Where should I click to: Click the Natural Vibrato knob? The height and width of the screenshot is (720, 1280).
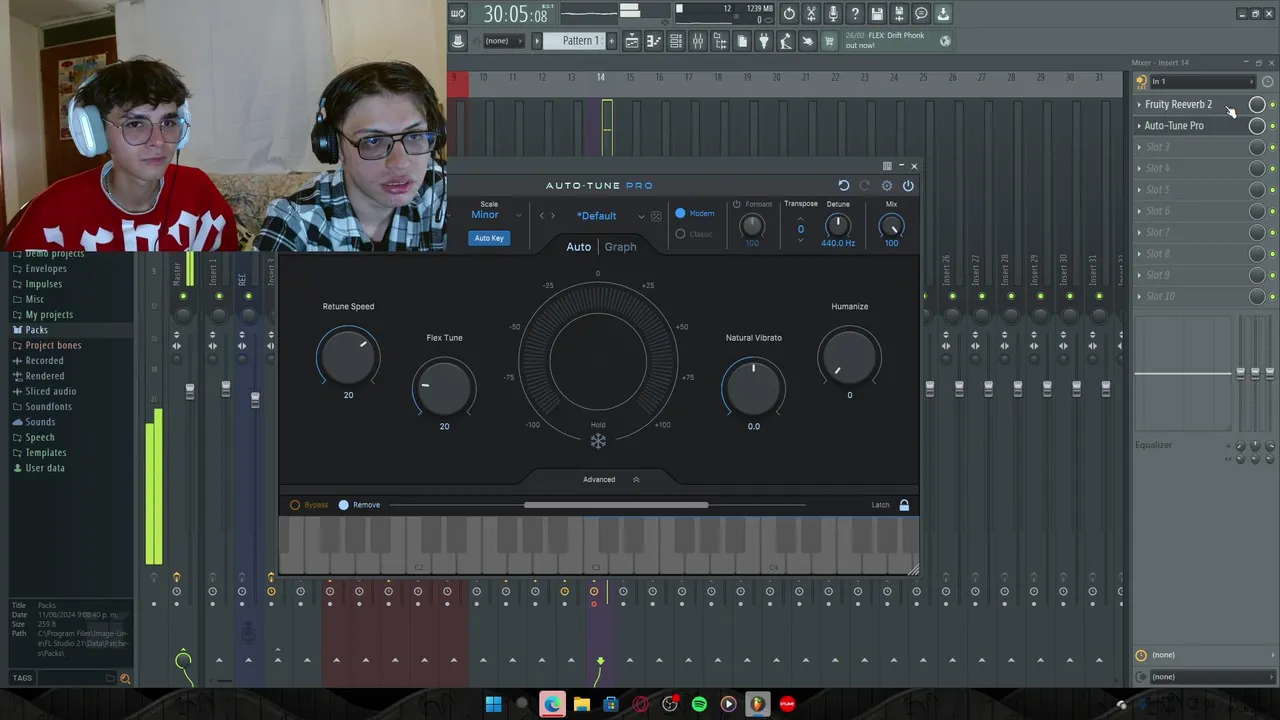(753, 389)
